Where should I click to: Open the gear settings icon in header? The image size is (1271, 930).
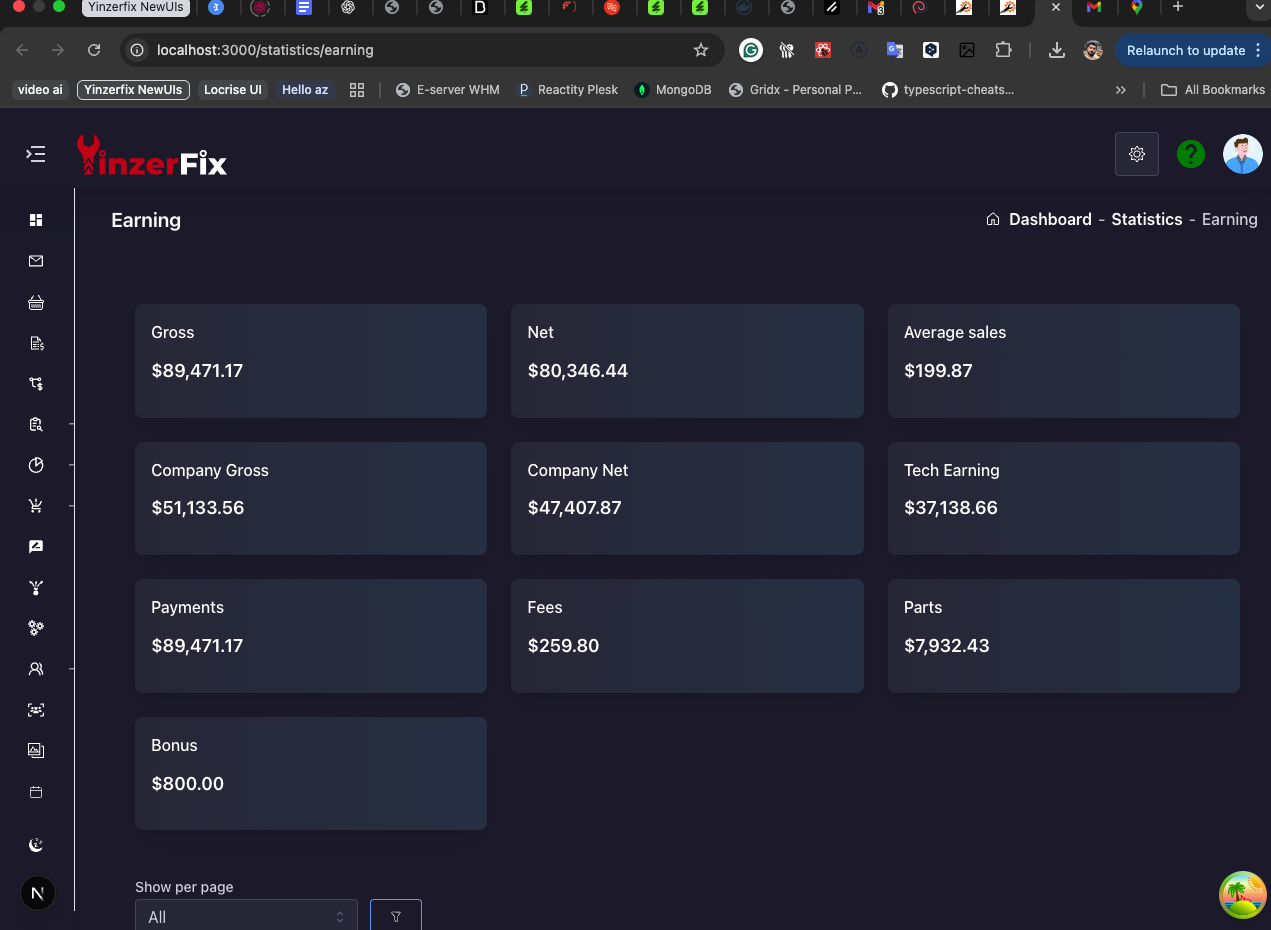tap(1136, 154)
